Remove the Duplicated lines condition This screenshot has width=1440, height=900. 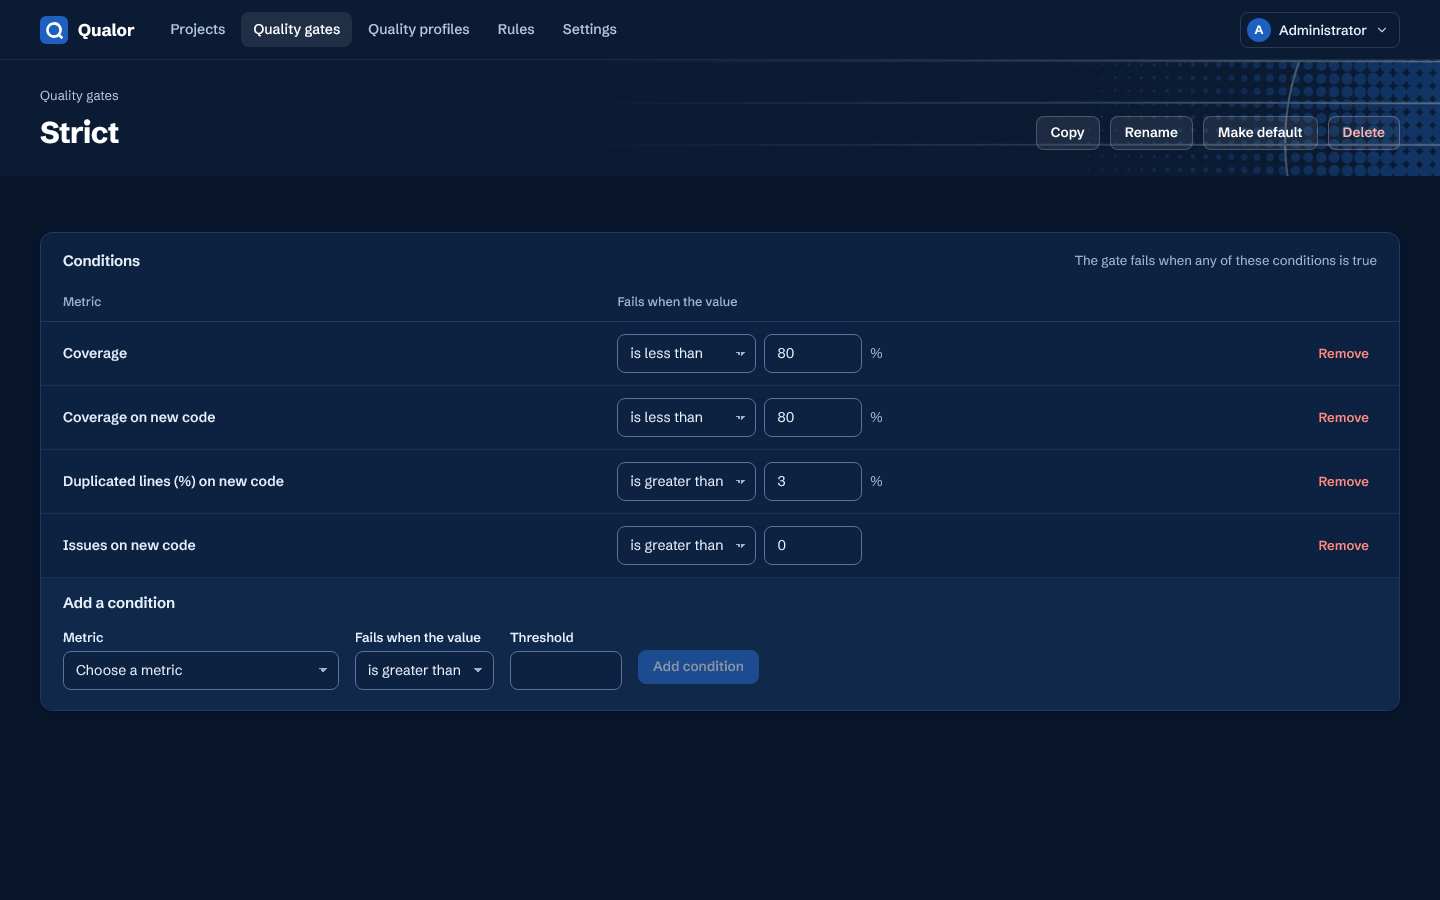click(1343, 481)
